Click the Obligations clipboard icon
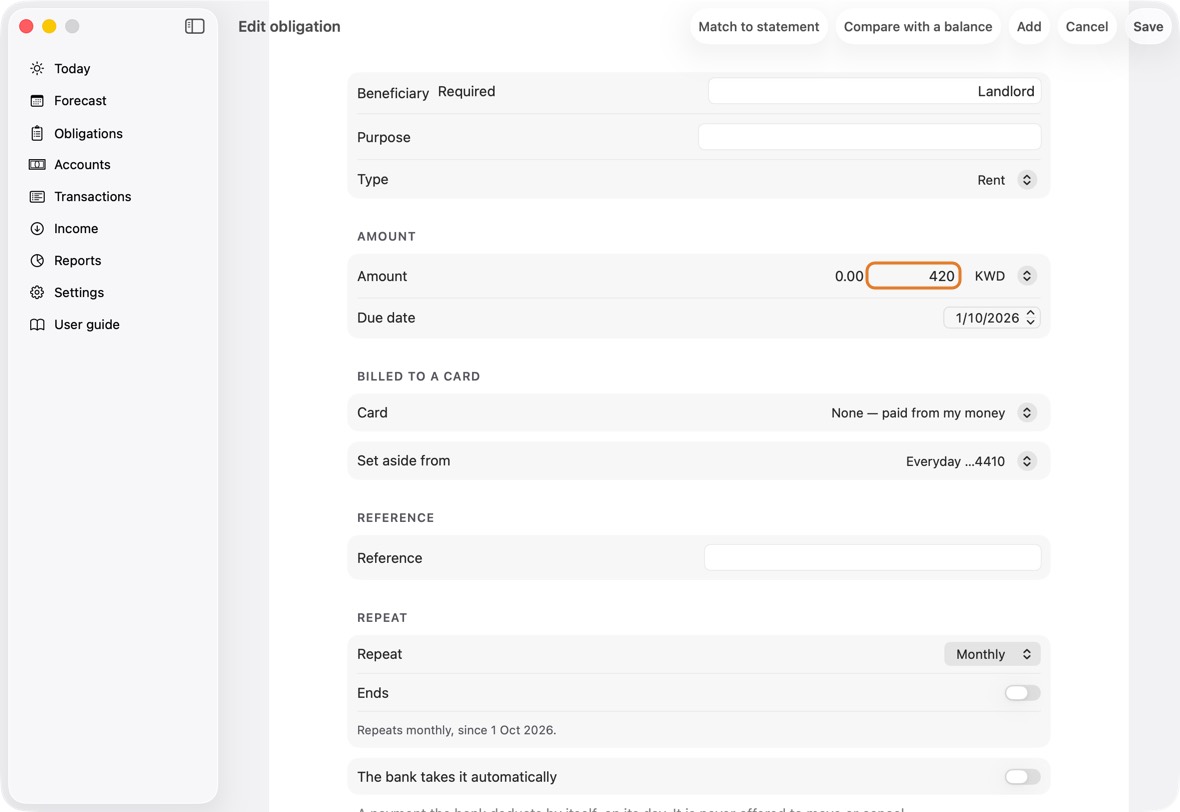The width and height of the screenshot is (1180, 812). tap(37, 133)
